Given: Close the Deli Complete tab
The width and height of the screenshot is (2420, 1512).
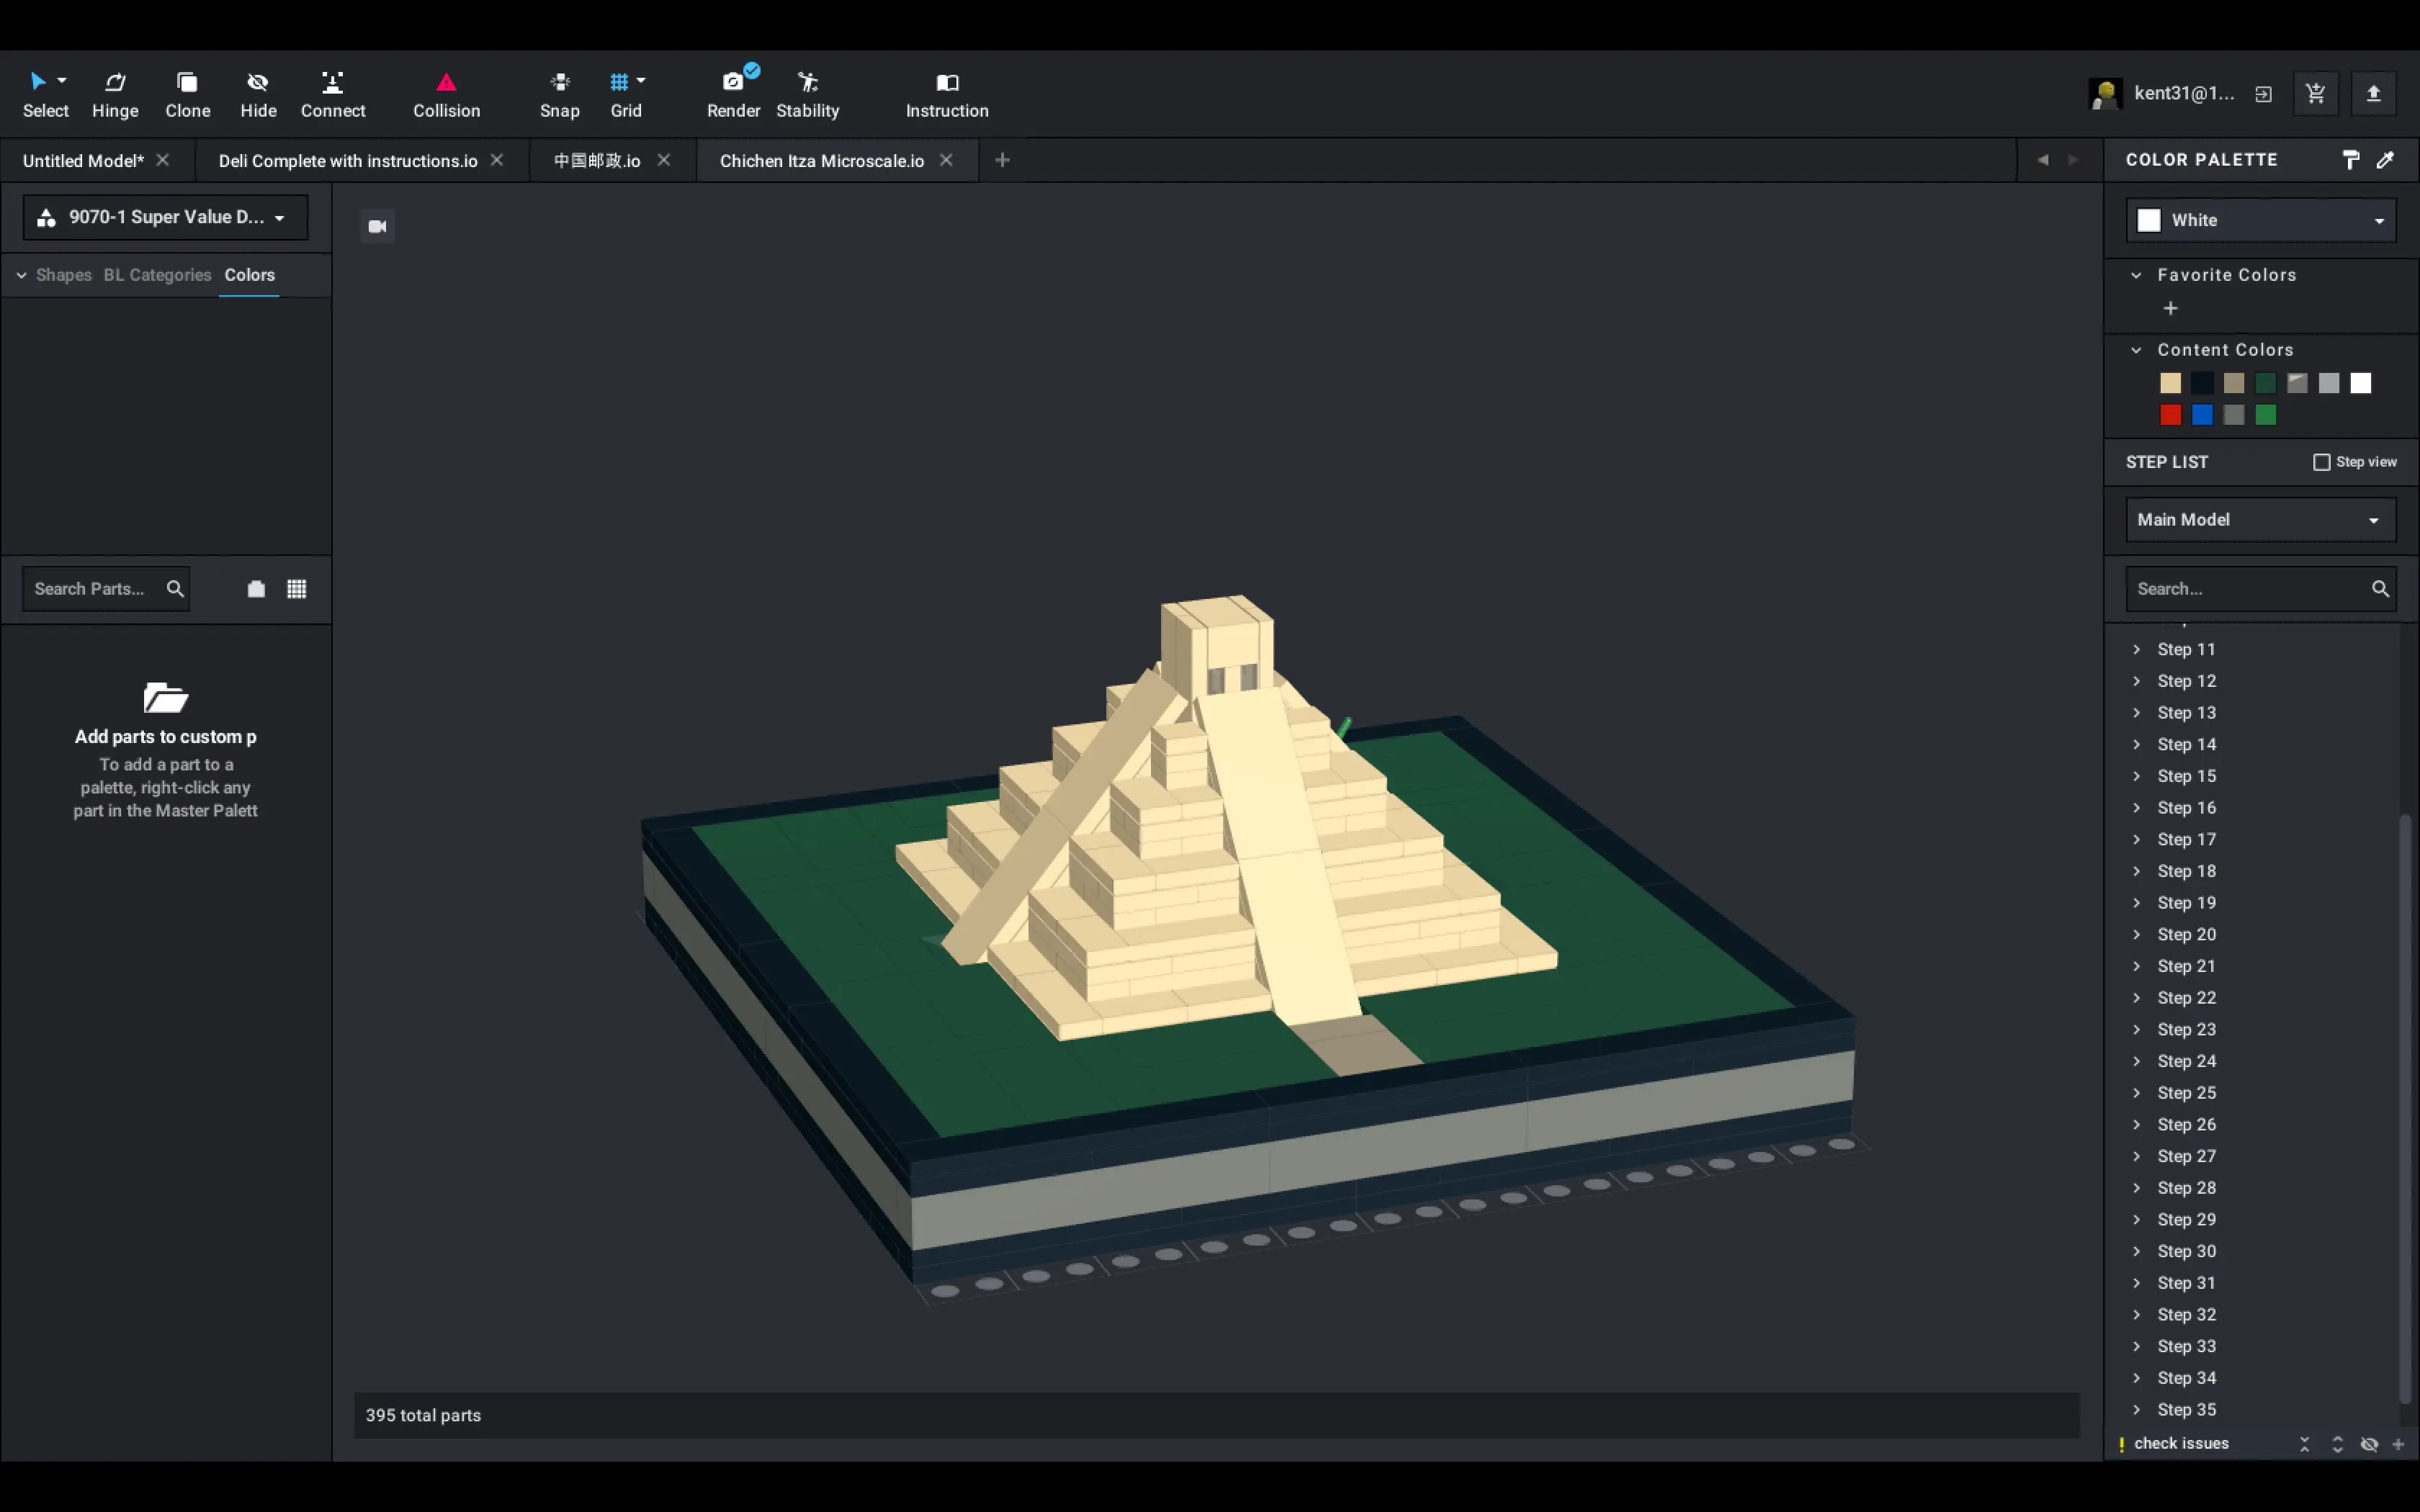Looking at the screenshot, I should click(x=497, y=160).
